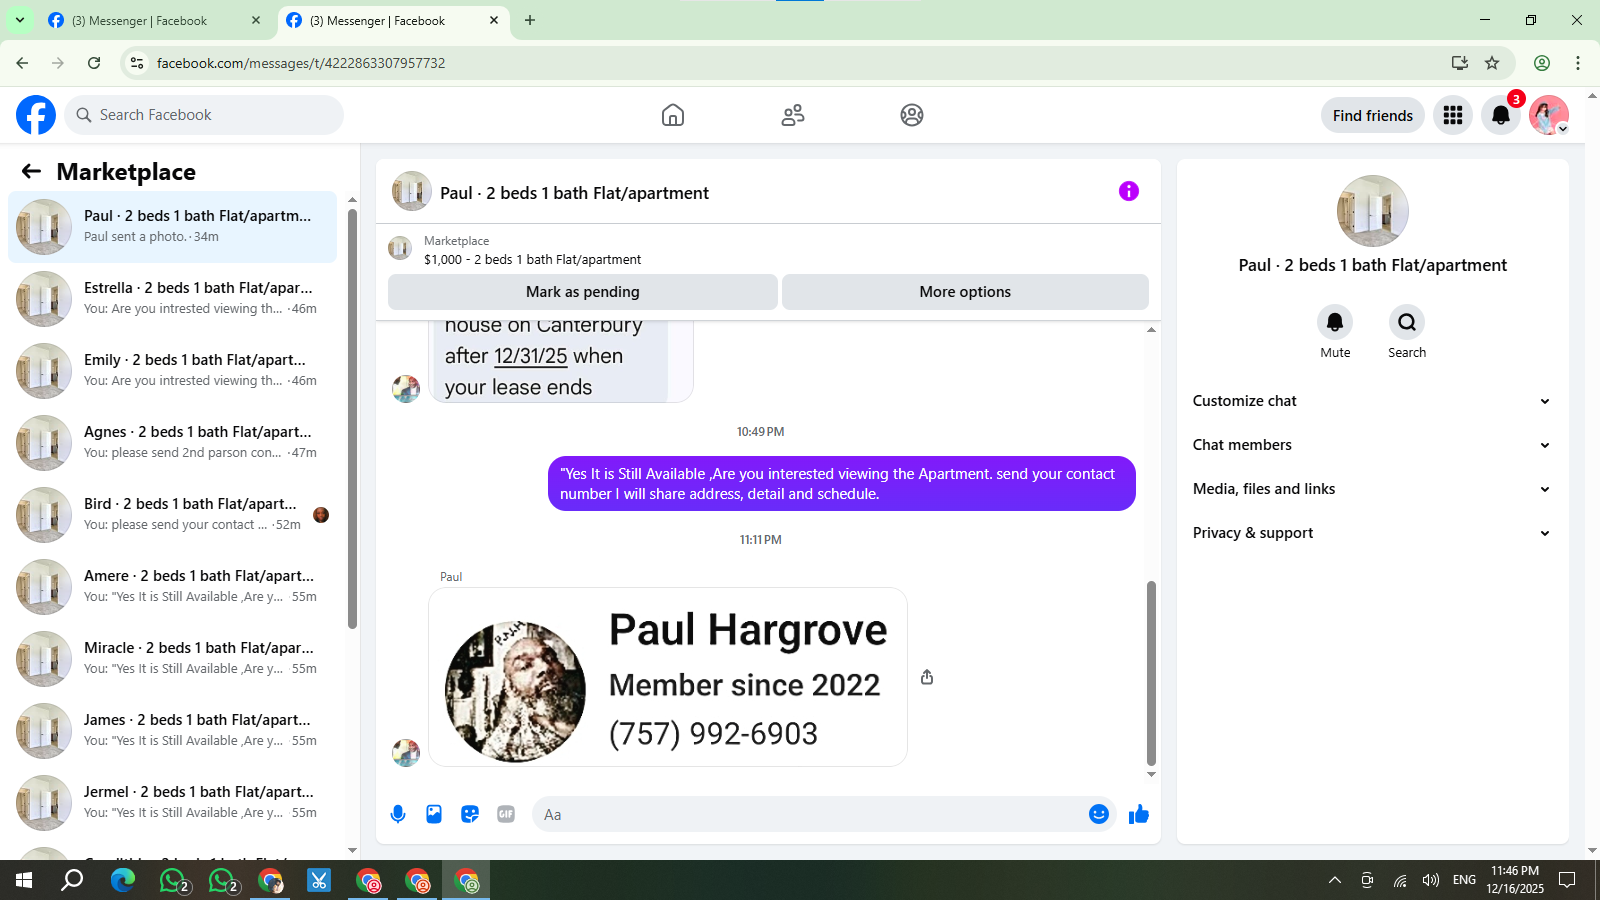Mute this chat with bell icon
The image size is (1600, 900).
1335,322
